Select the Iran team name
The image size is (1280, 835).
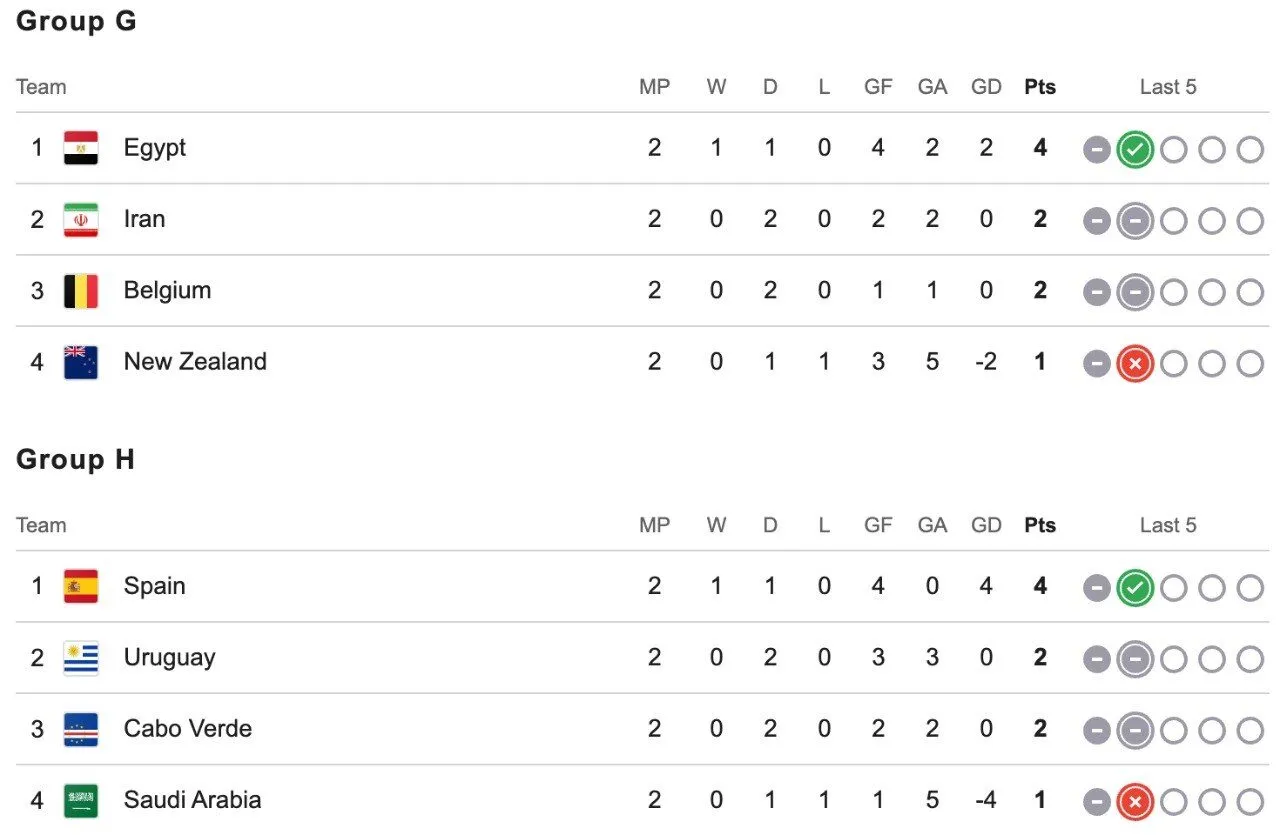point(145,219)
